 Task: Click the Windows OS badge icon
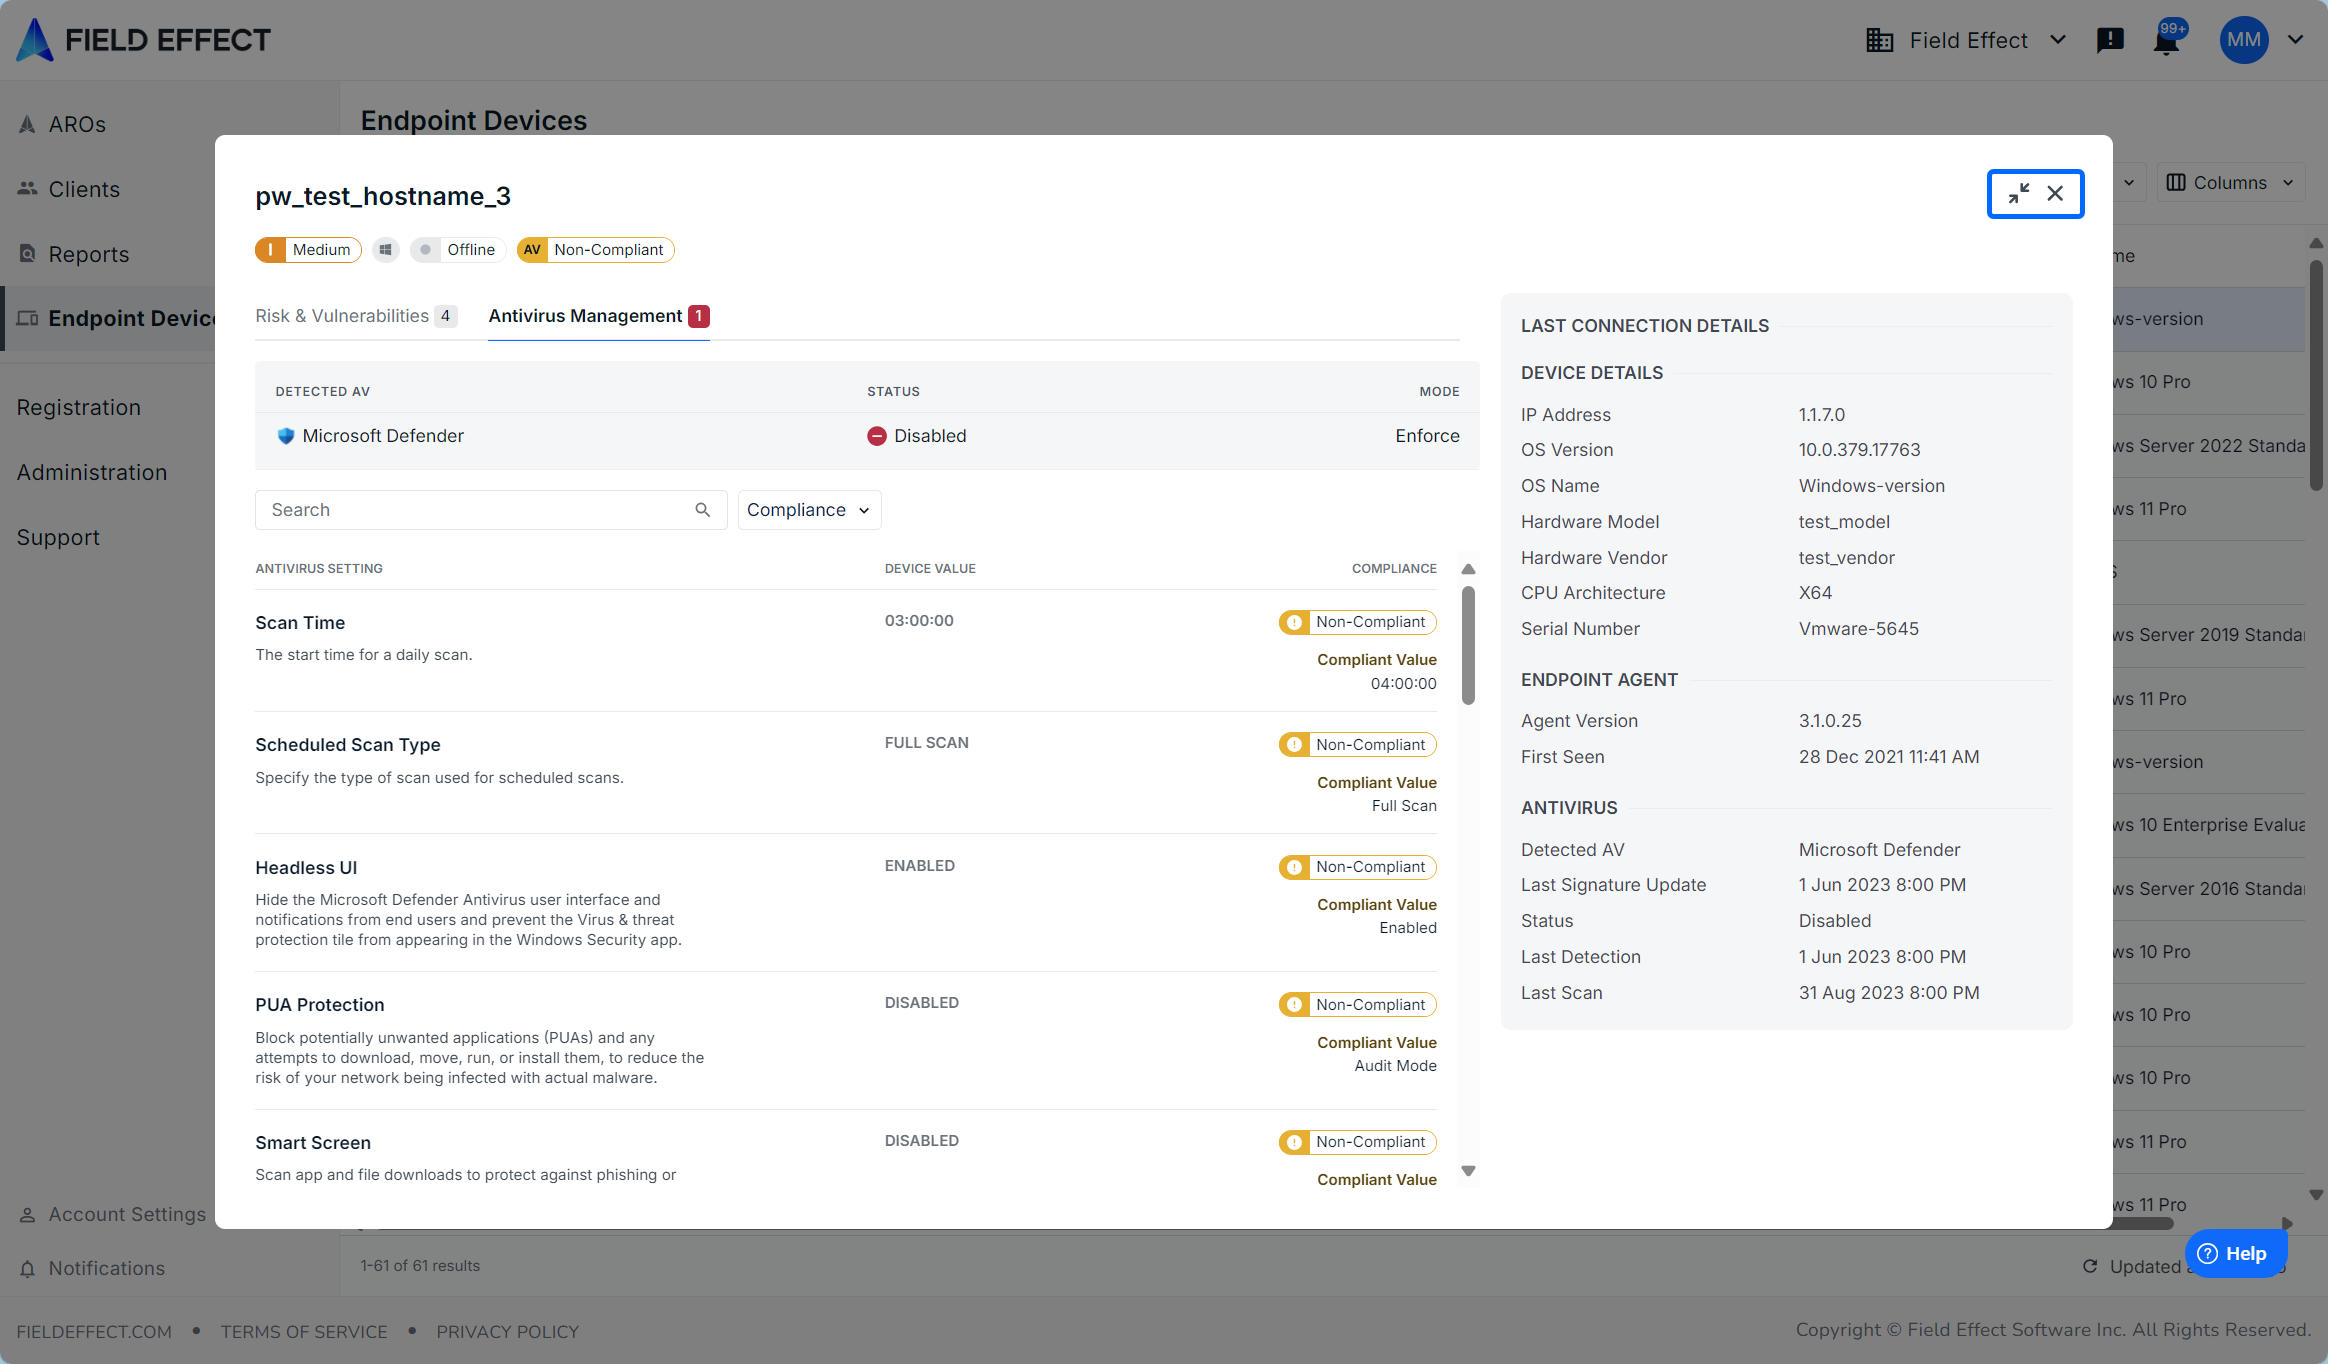tap(386, 250)
